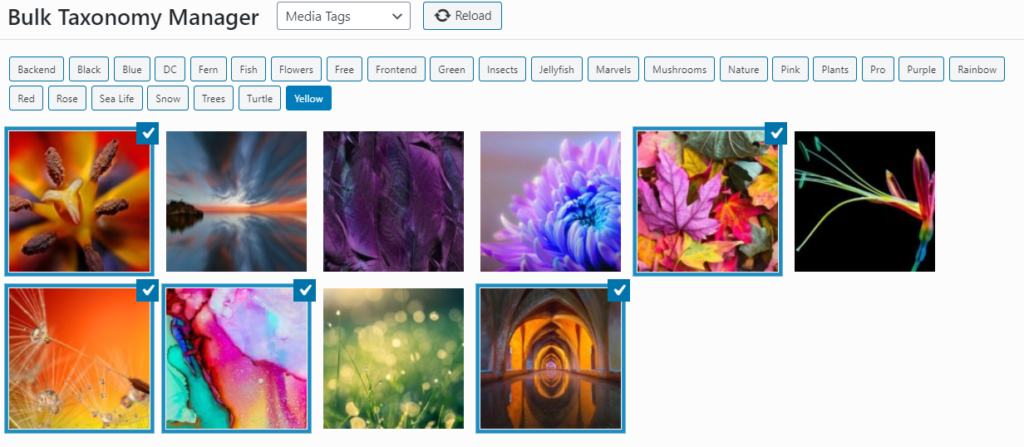This screenshot has width=1024, height=447.
Task: Select the Rose tag
Action: 67,99
